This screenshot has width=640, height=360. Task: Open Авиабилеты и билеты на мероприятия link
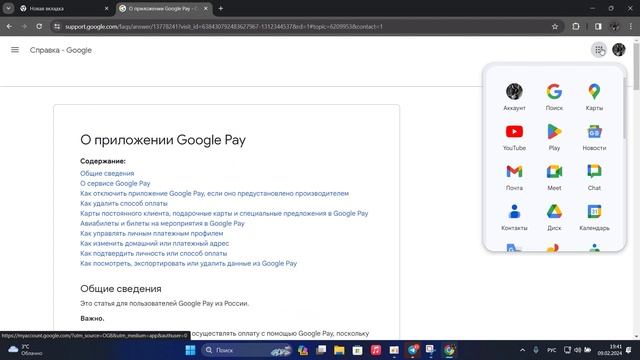click(x=162, y=223)
